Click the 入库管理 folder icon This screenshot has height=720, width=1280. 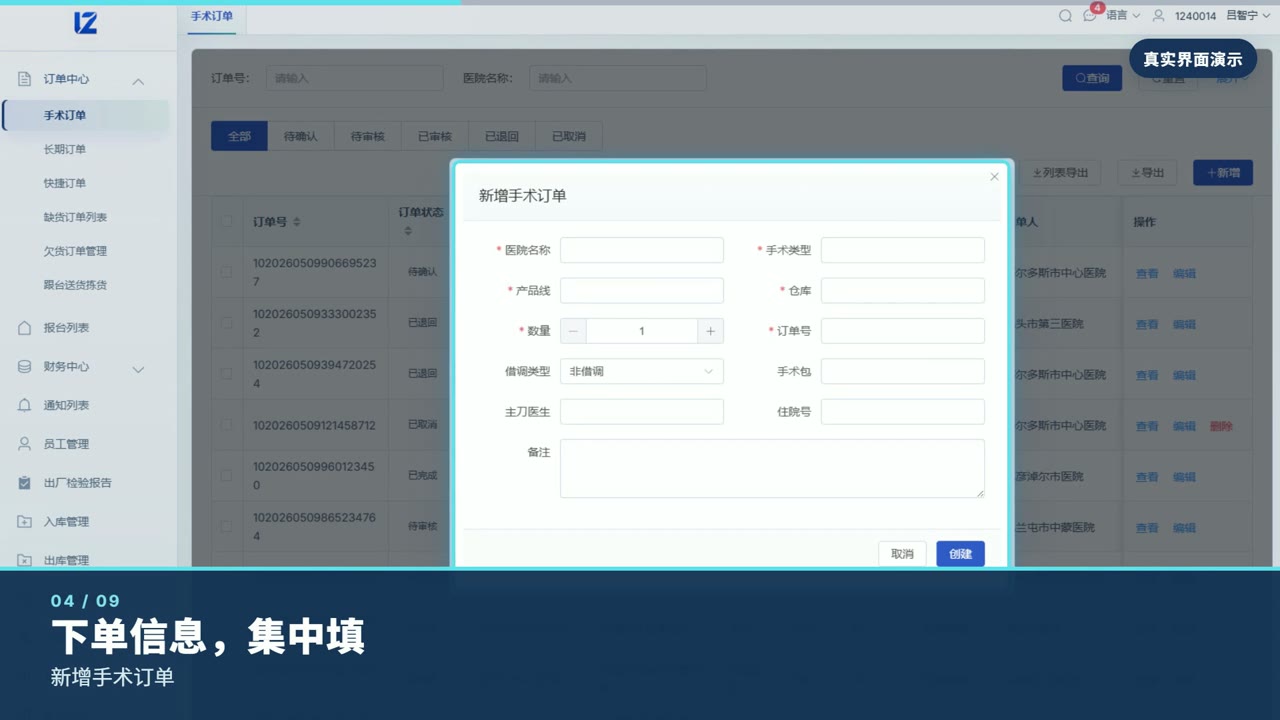25,522
